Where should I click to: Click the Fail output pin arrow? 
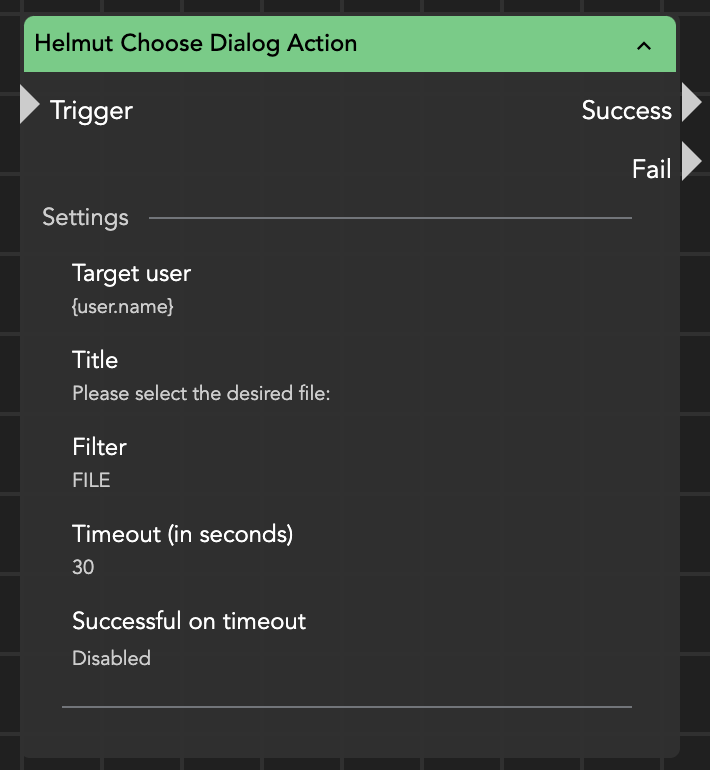point(692,162)
